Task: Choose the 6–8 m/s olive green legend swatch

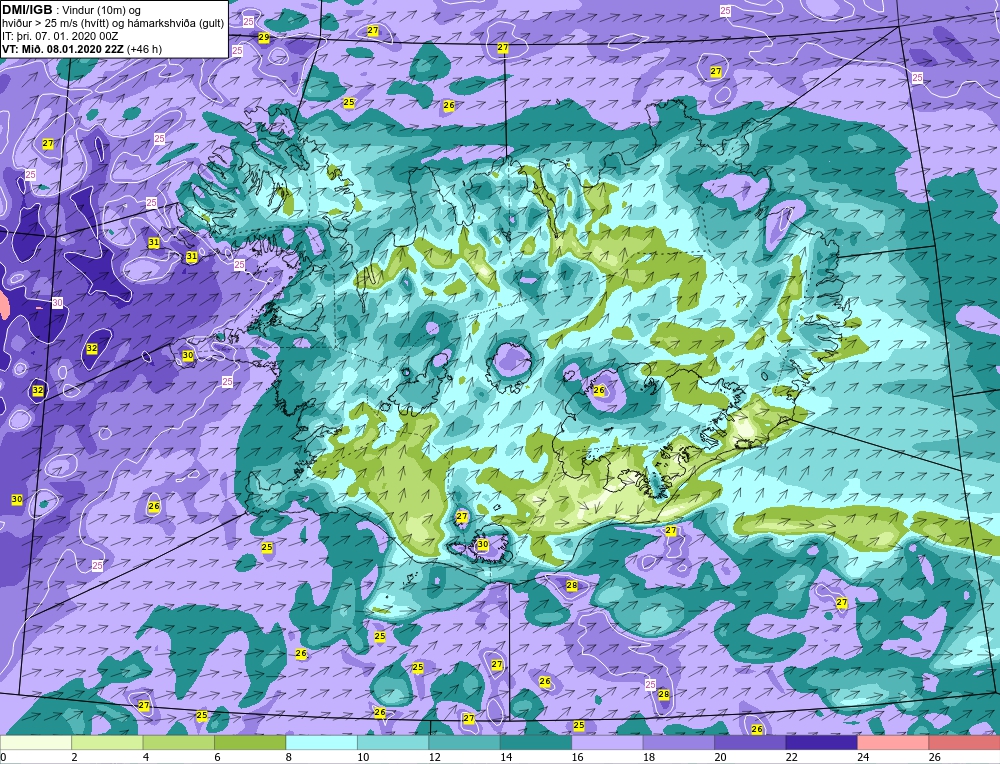Action: (250, 742)
